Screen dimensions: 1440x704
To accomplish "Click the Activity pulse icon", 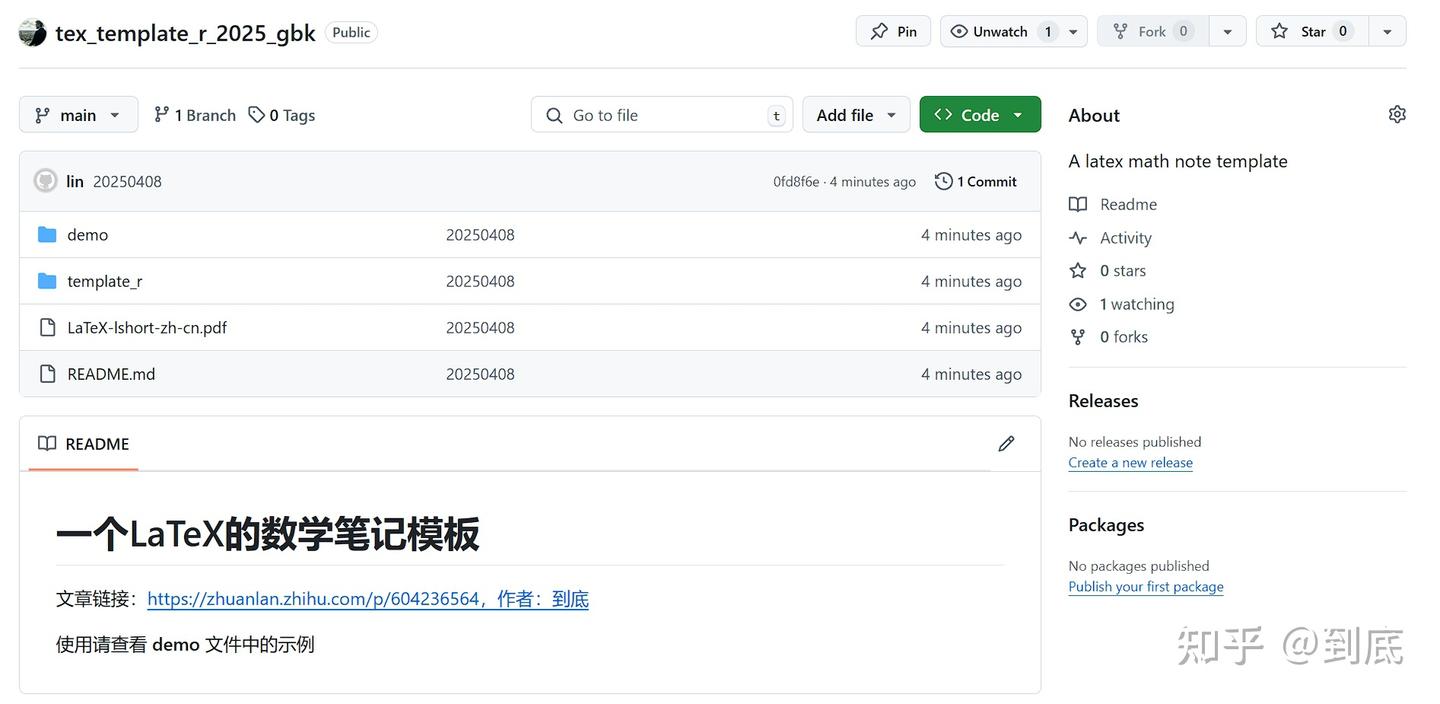I will point(1077,237).
